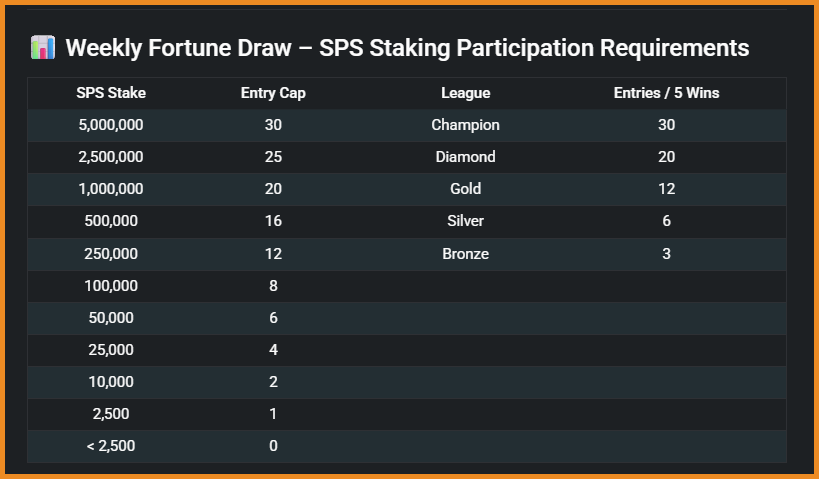Click the League column header
The height and width of the screenshot is (479, 819).
click(465, 93)
